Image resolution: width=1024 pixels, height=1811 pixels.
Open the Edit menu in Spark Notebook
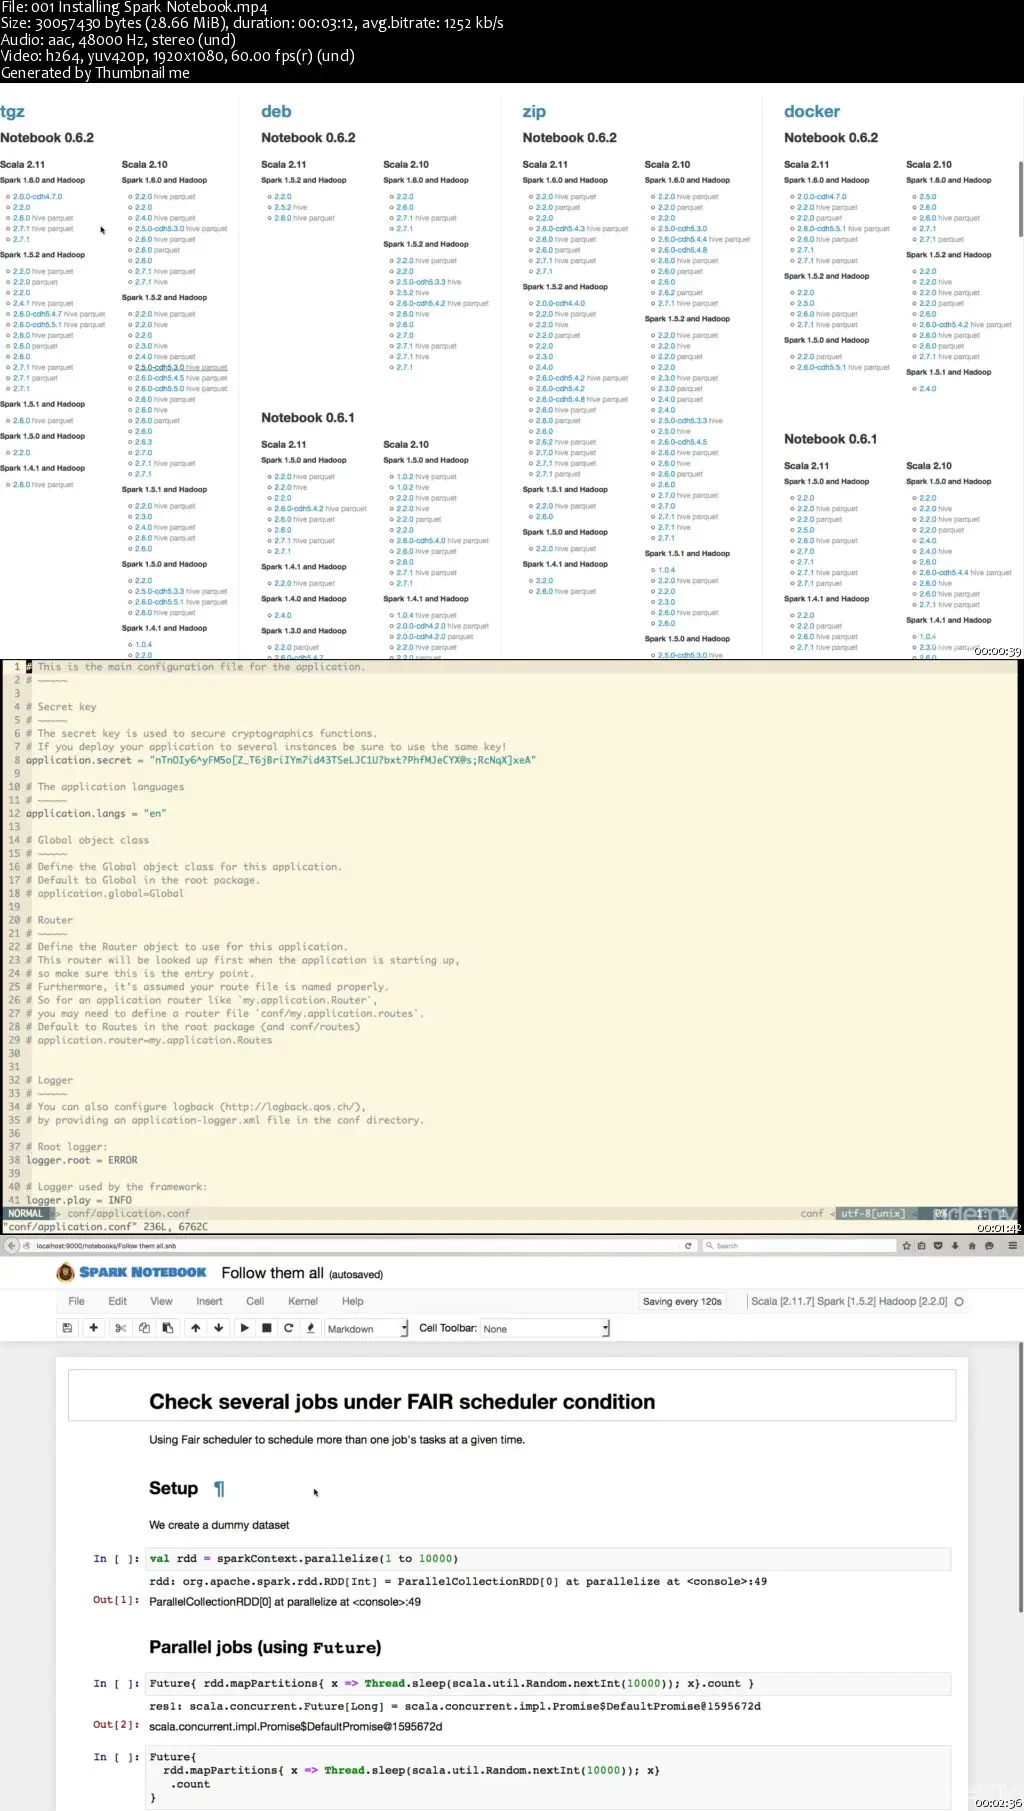coord(117,1302)
